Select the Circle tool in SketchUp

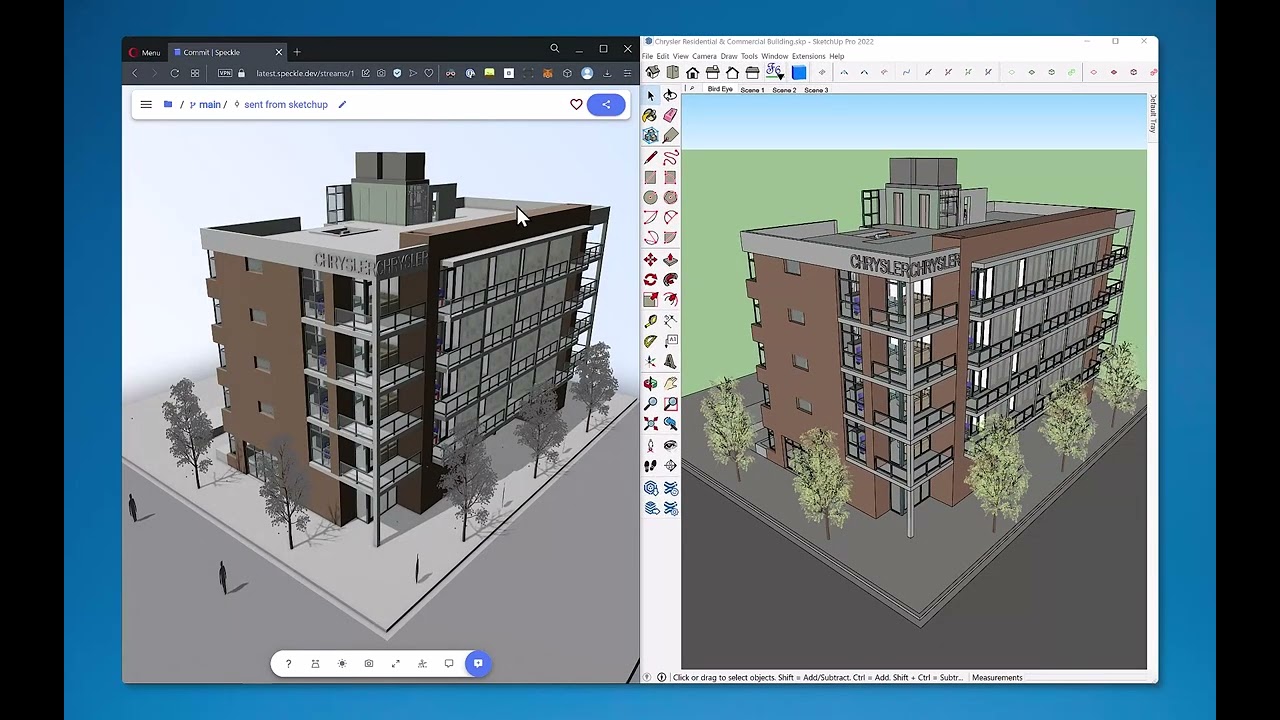(651, 197)
